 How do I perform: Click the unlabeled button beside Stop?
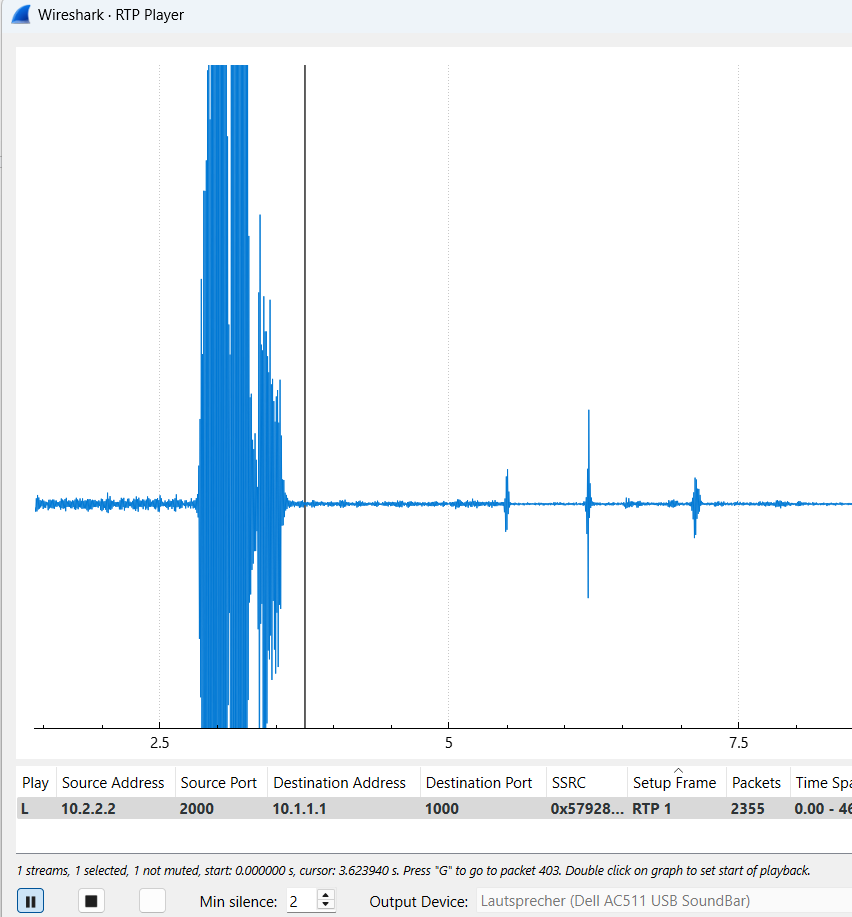[x=152, y=900]
